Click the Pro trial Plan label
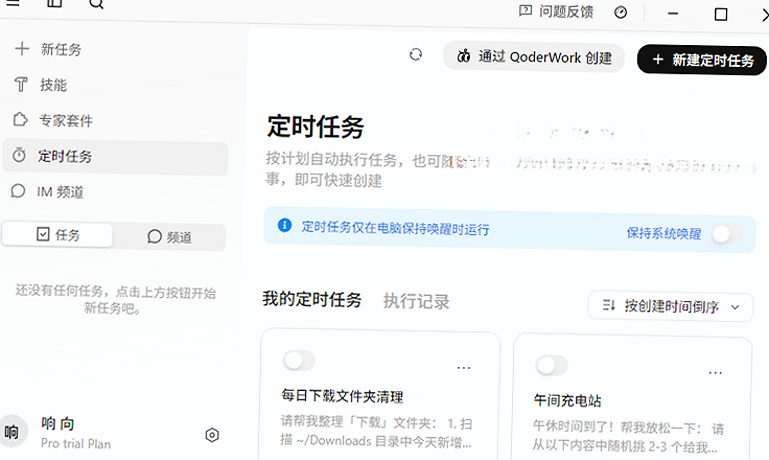Image resolution: width=769 pixels, height=460 pixels. 76,444
